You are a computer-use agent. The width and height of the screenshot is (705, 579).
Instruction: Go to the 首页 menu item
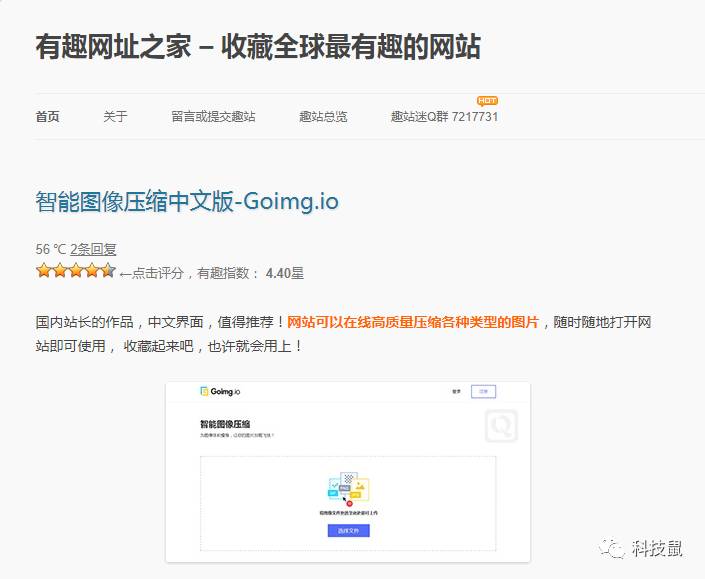coord(48,117)
